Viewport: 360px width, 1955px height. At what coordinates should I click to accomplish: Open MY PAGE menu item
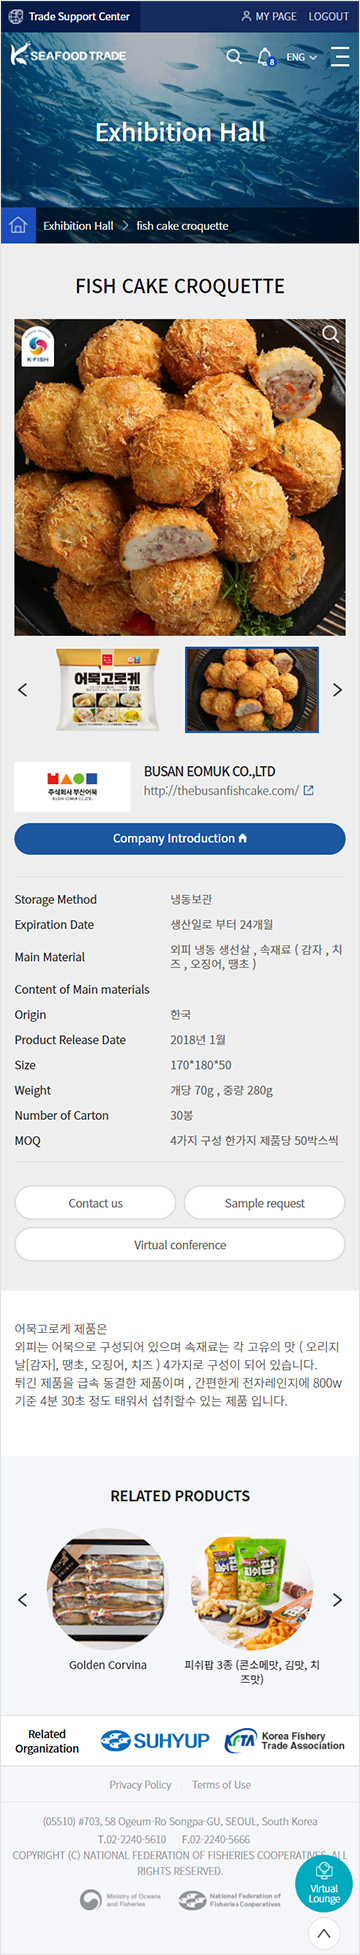[x=269, y=16]
